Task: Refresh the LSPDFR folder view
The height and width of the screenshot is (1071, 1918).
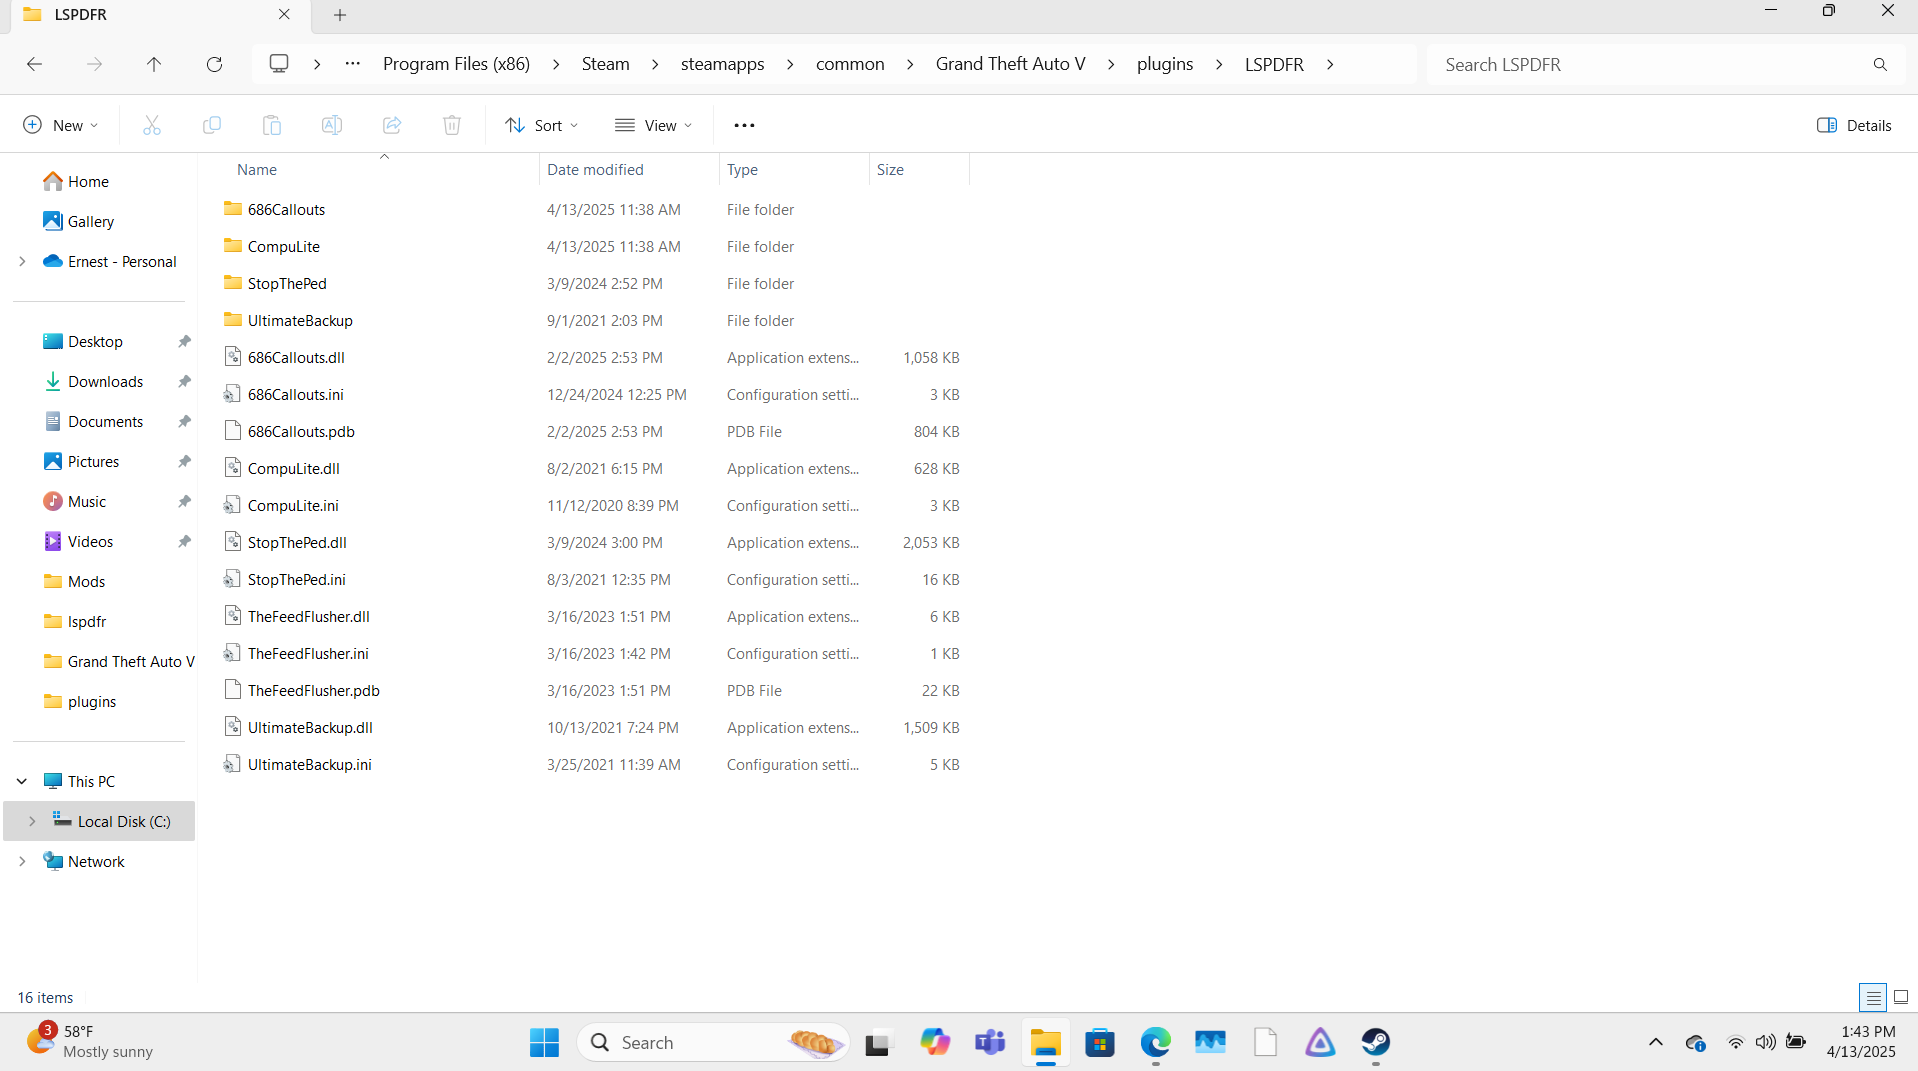Action: pyautogui.click(x=214, y=64)
